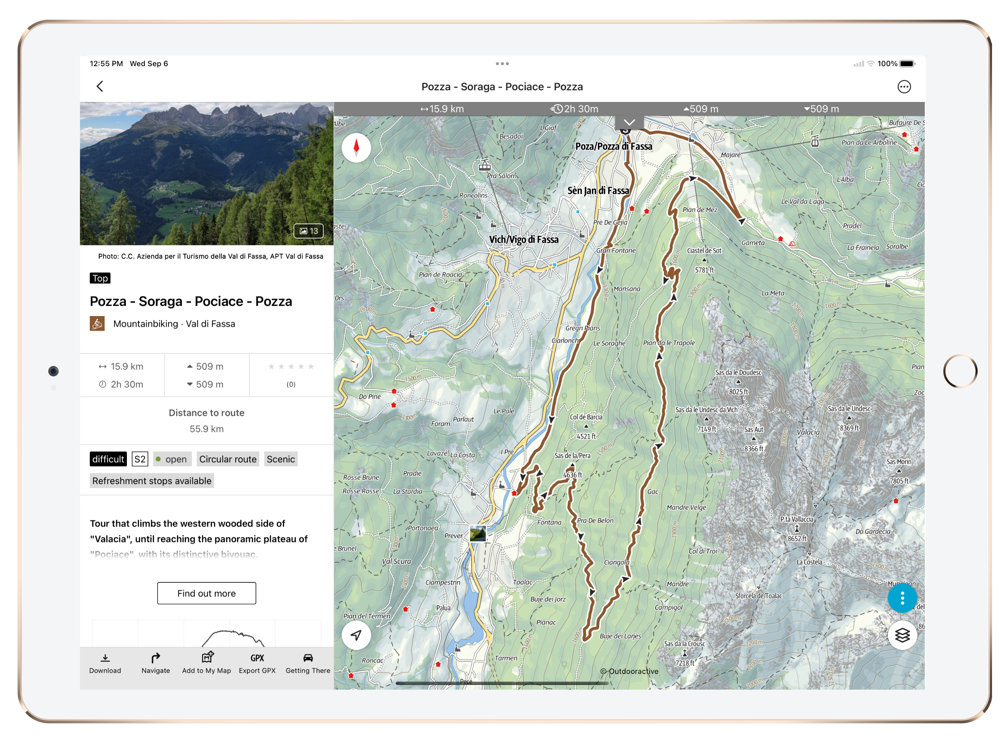The image size is (1000, 750).
Task: Open the route header photo
Action: pyautogui.click(x=206, y=173)
